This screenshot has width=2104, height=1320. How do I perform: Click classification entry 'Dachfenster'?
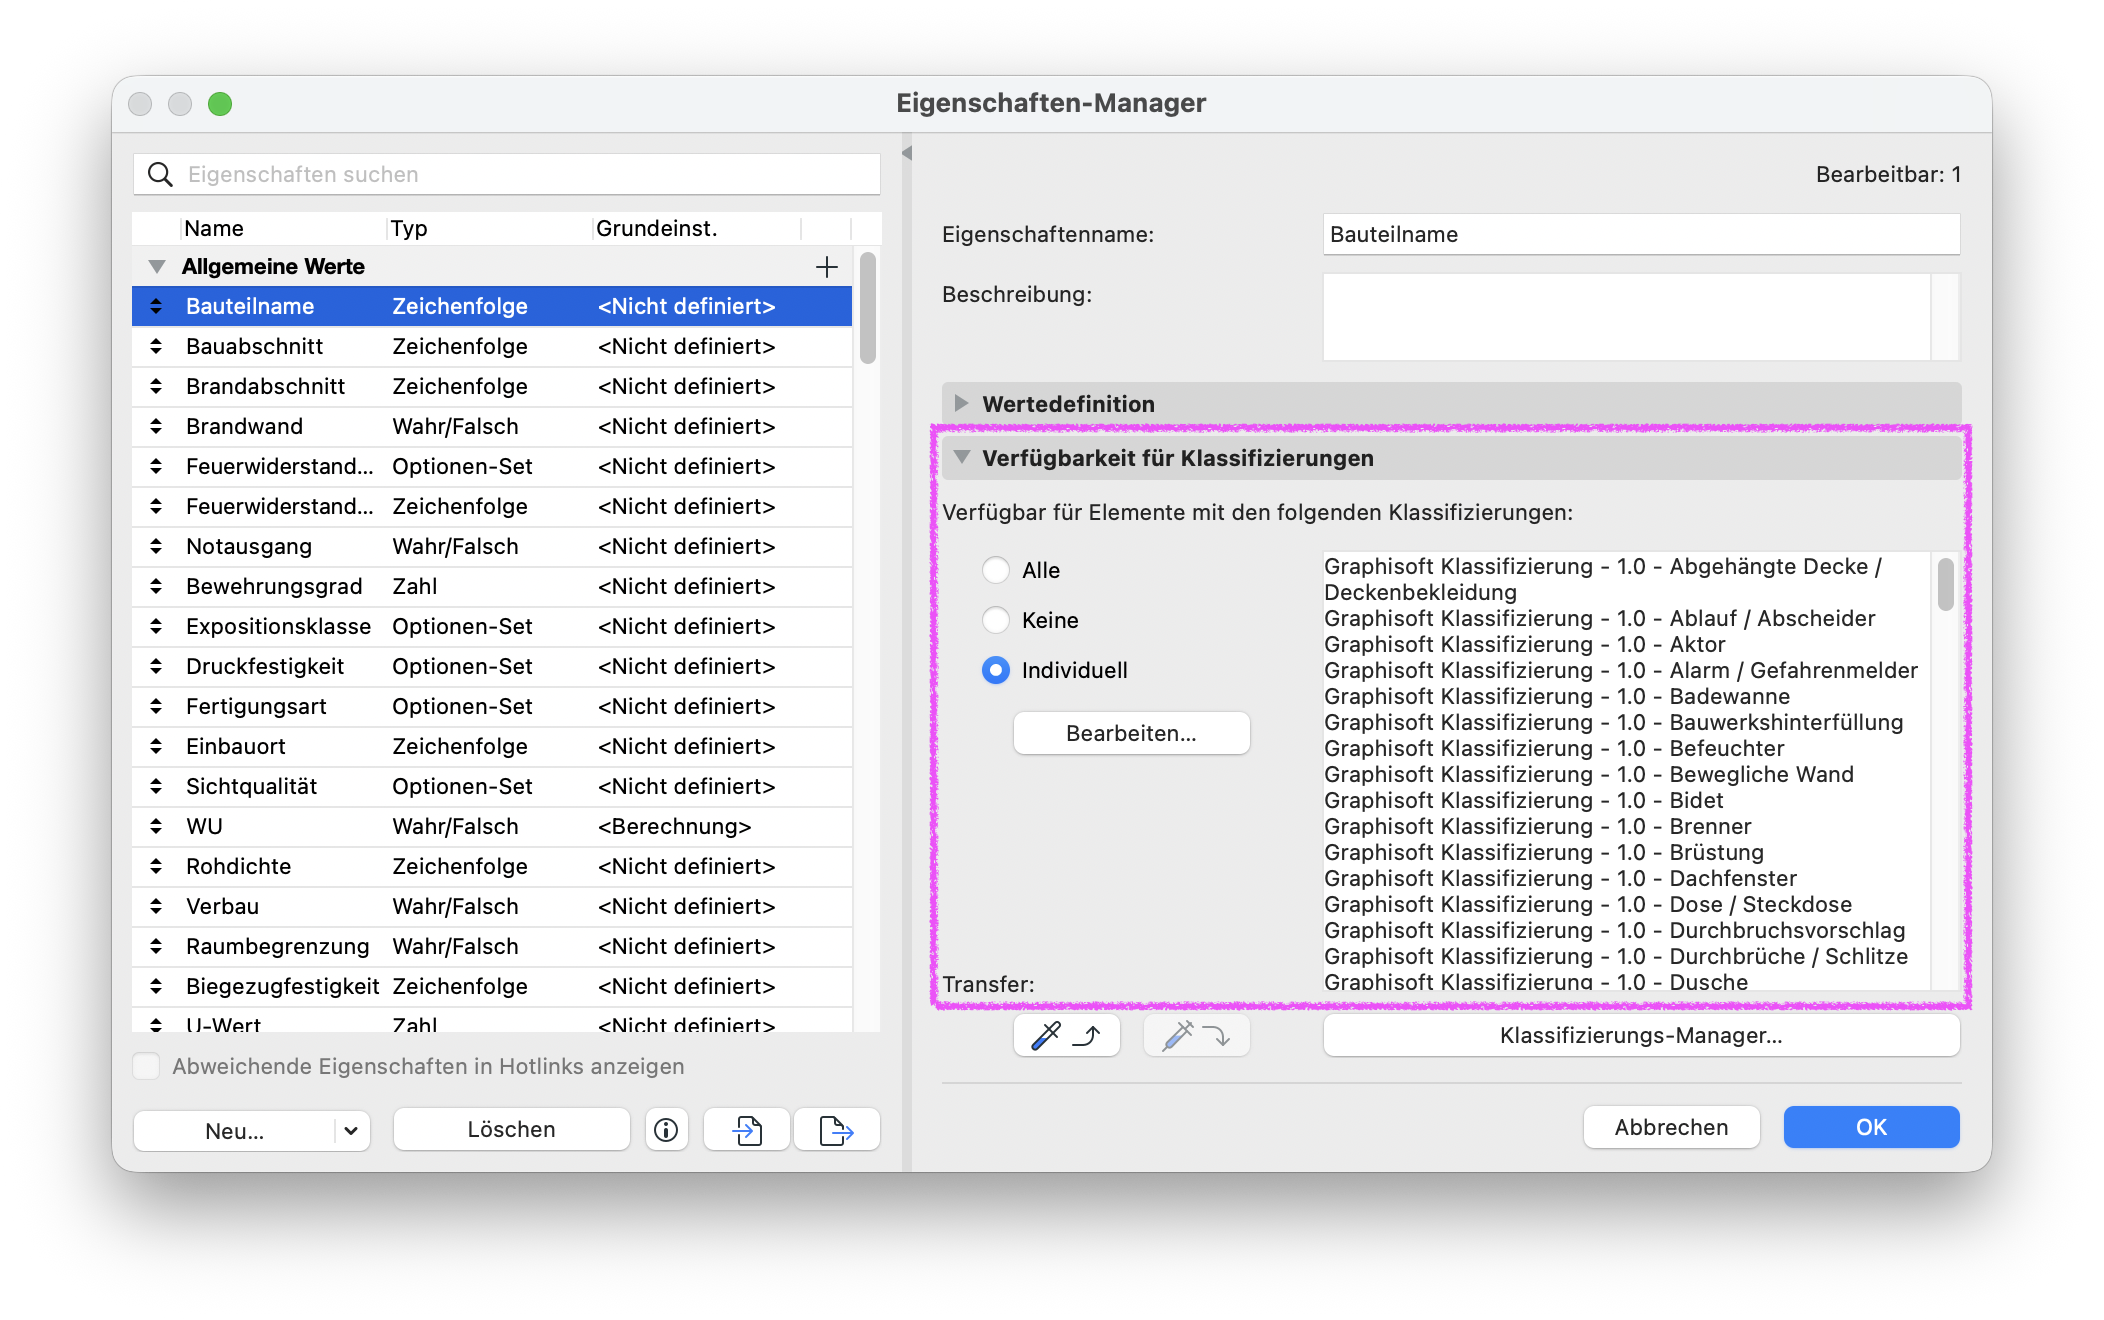[1560, 878]
